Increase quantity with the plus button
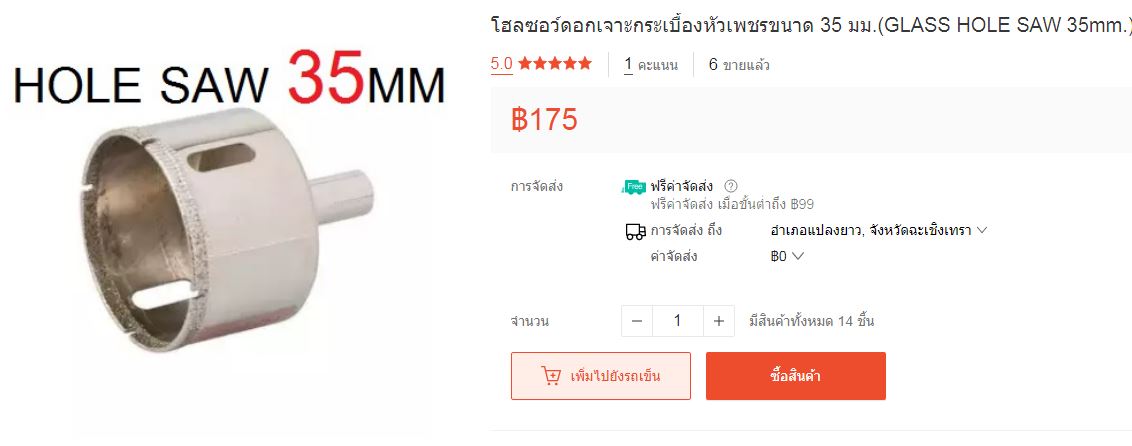The height and width of the screenshot is (446, 1132). [x=718, y=321]
